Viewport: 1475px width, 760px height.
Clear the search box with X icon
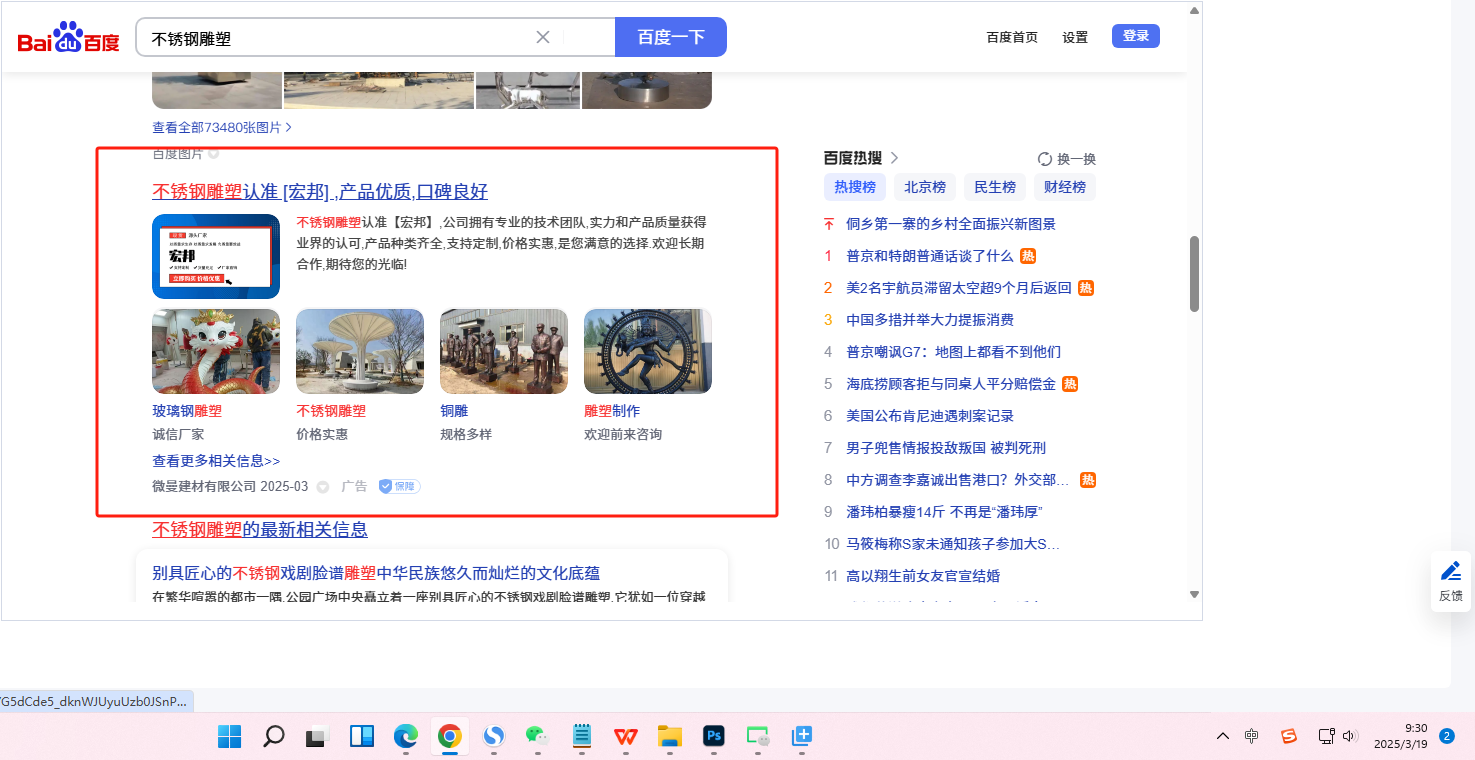(x=543, y=37)
